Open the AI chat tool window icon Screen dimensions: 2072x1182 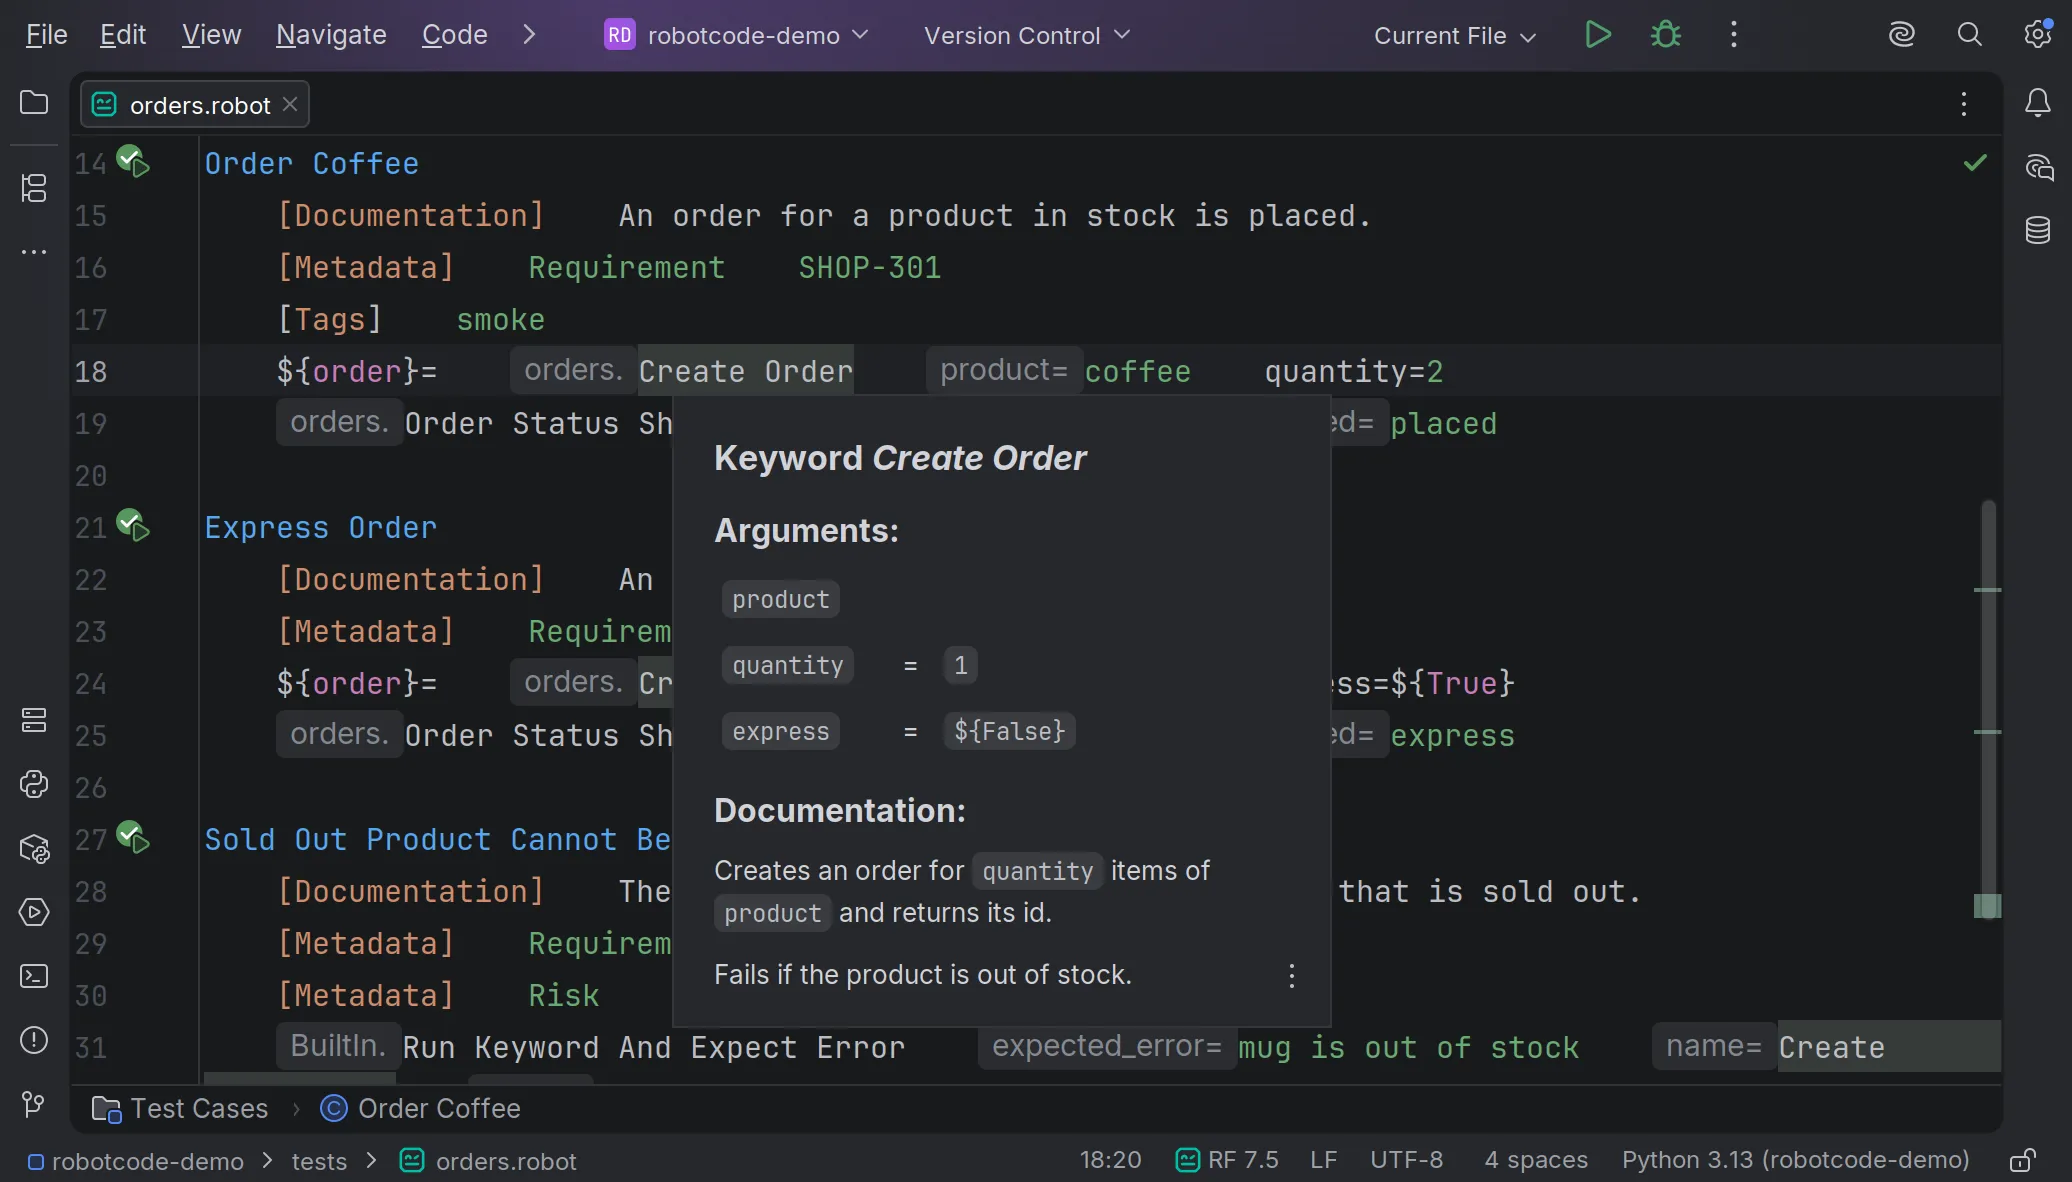2038,167
